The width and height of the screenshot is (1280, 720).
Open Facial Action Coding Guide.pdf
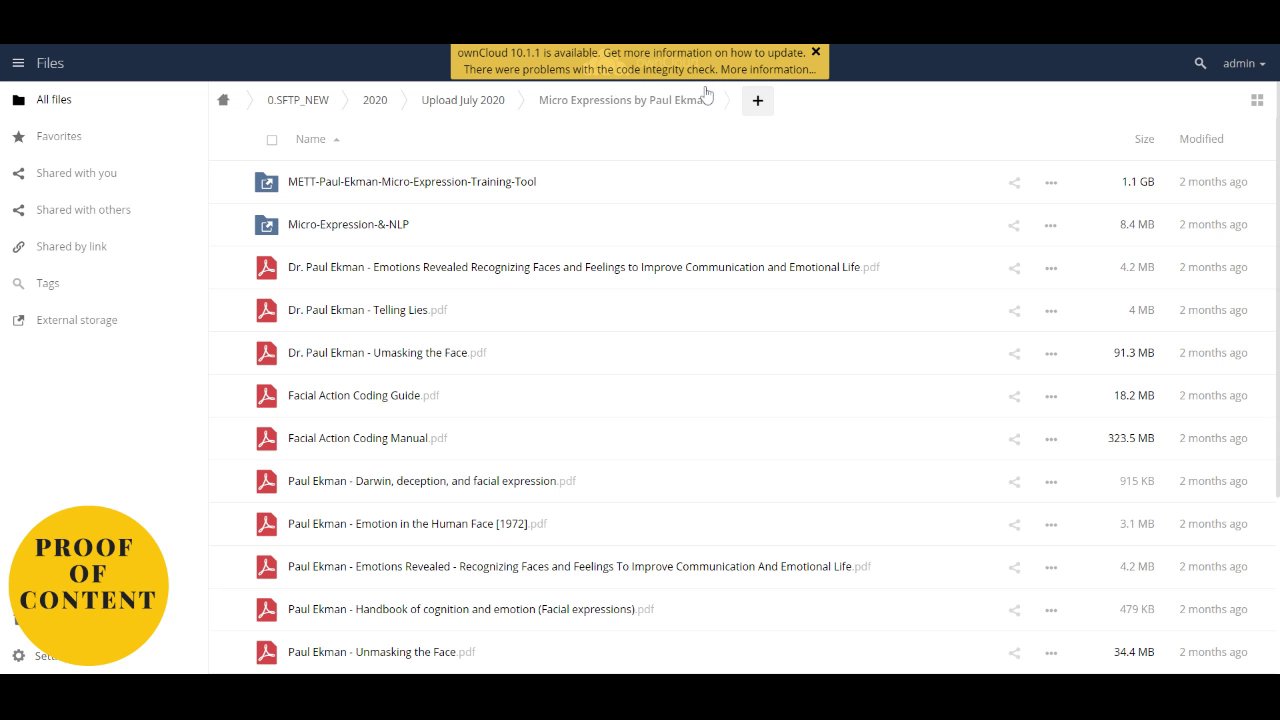click(363, 396)
